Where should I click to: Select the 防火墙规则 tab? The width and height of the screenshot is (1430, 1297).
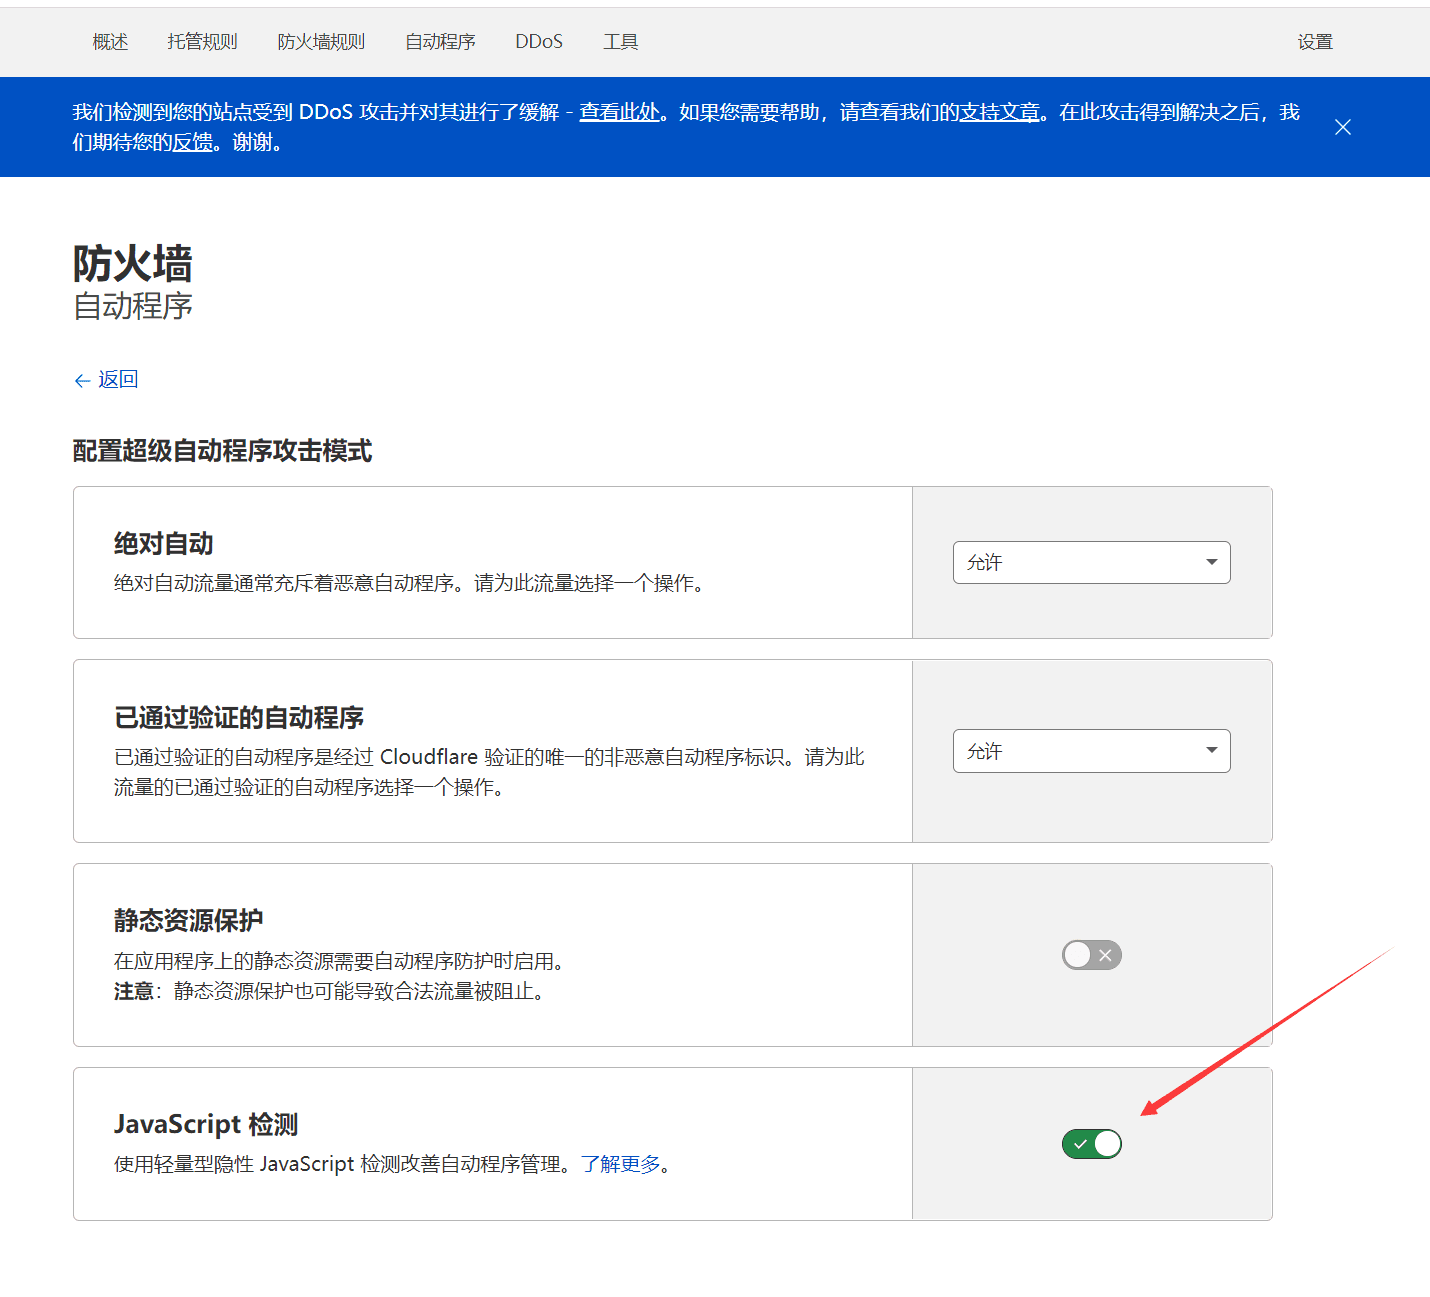[321, 42]
